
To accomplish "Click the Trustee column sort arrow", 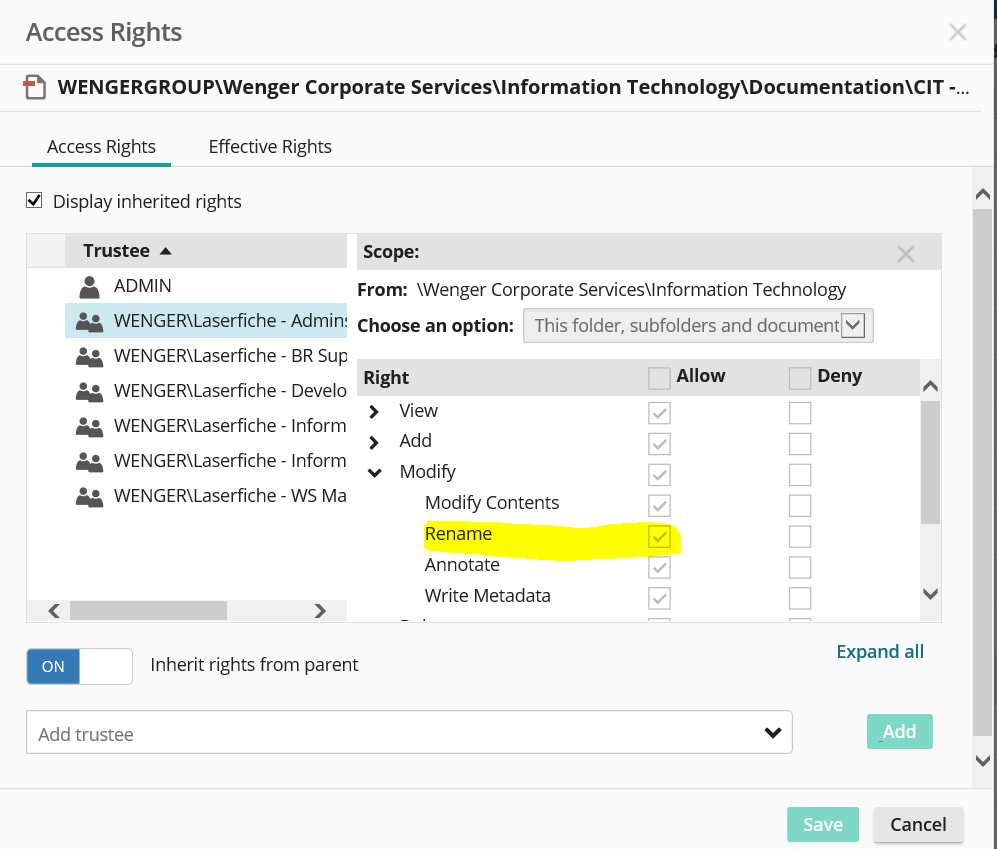I will pyautogui.click(x=166, y=251).
